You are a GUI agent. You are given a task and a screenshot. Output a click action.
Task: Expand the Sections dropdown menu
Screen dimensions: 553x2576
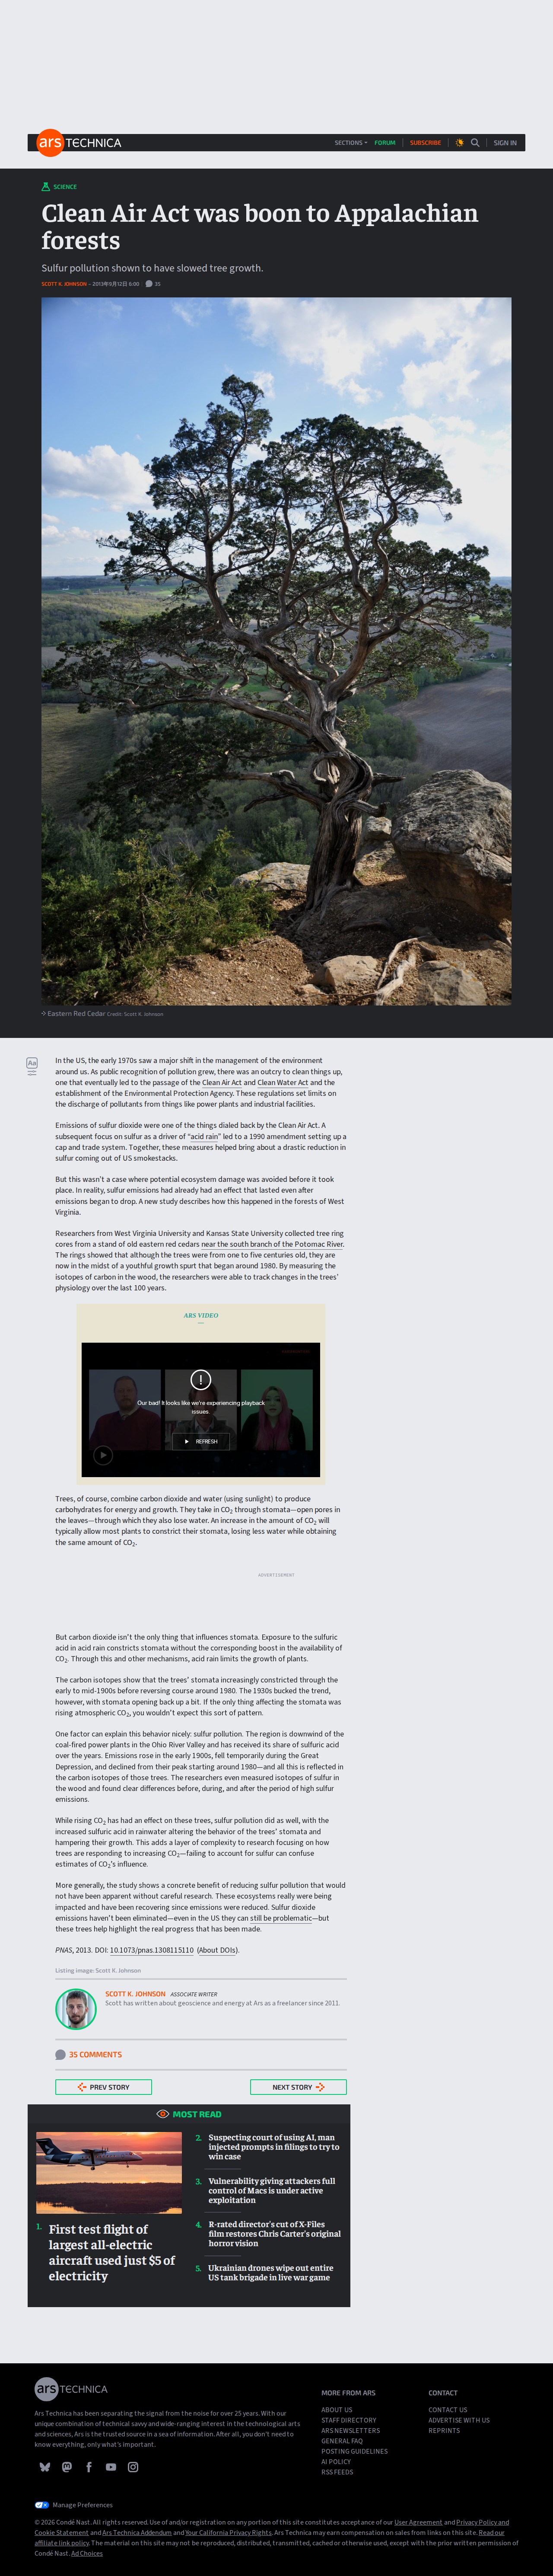[x=350, y=143]
